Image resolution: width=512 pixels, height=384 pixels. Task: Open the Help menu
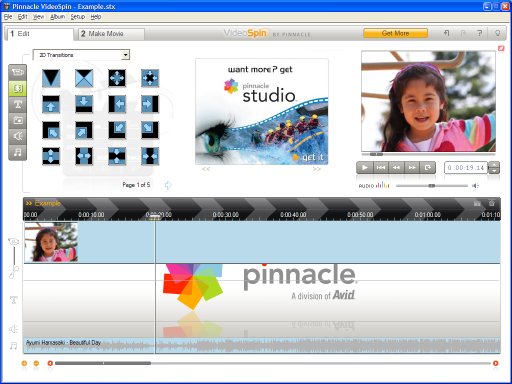(96, 17)
